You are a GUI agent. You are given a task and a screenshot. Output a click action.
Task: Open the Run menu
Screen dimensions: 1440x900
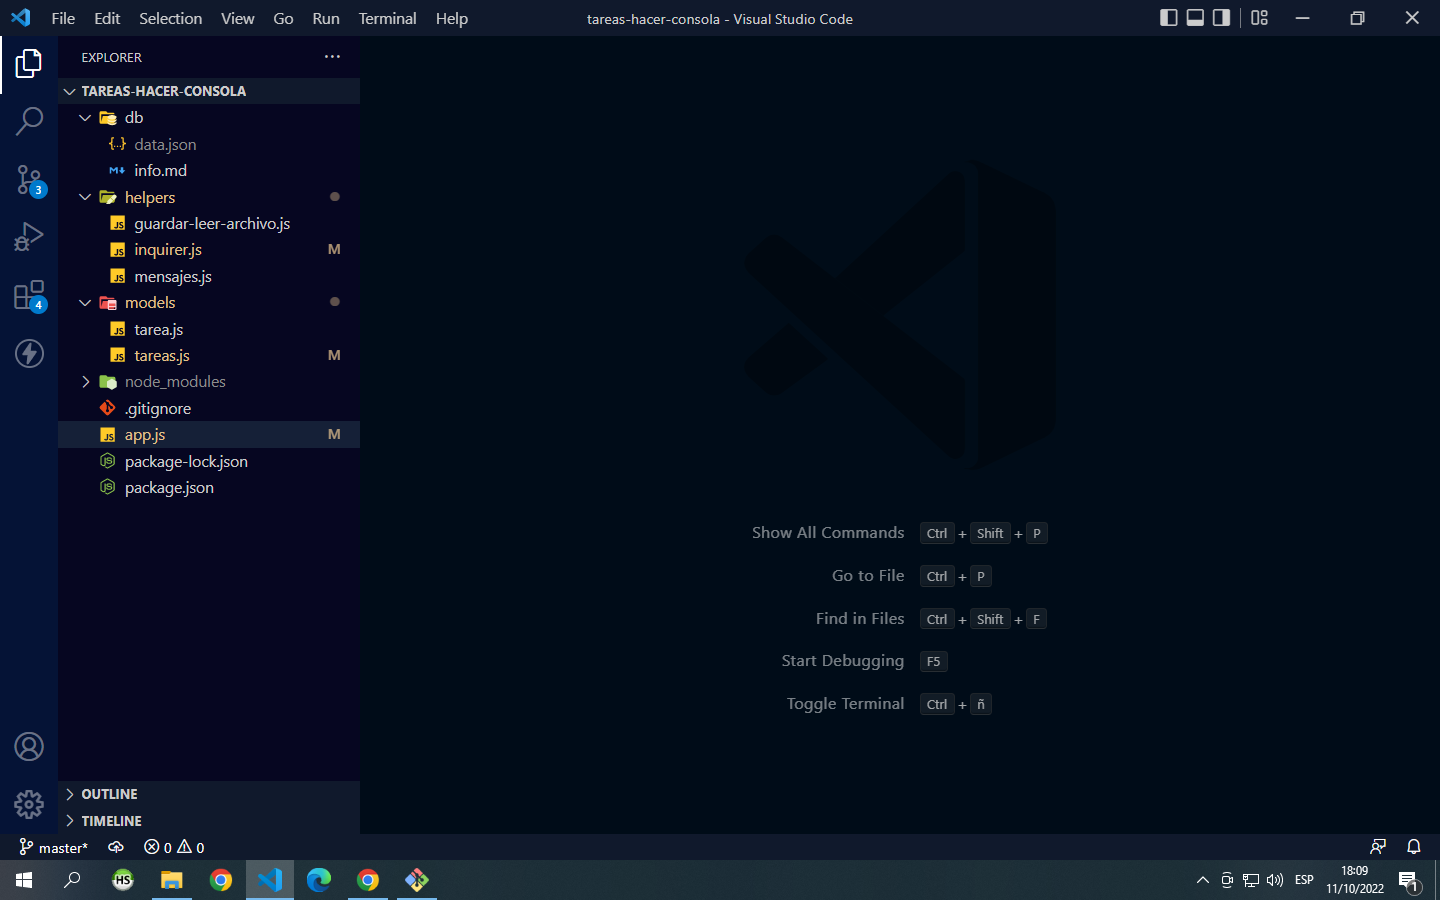[325, 18]
